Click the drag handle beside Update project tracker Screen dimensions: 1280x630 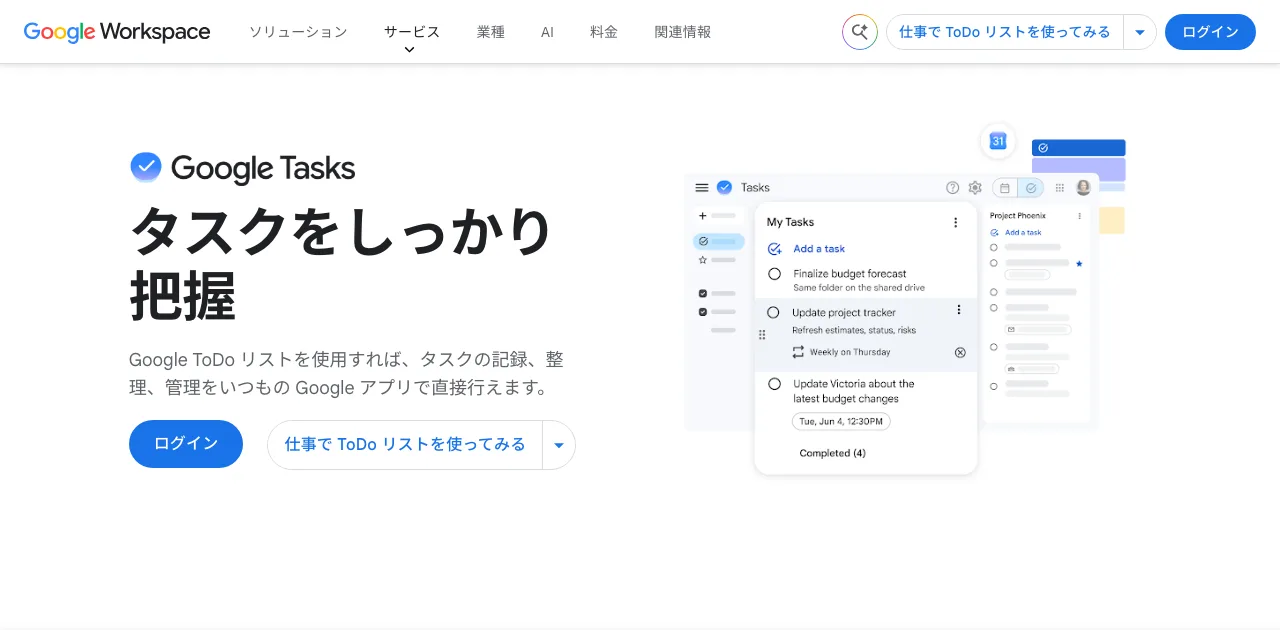pos(762,335)
